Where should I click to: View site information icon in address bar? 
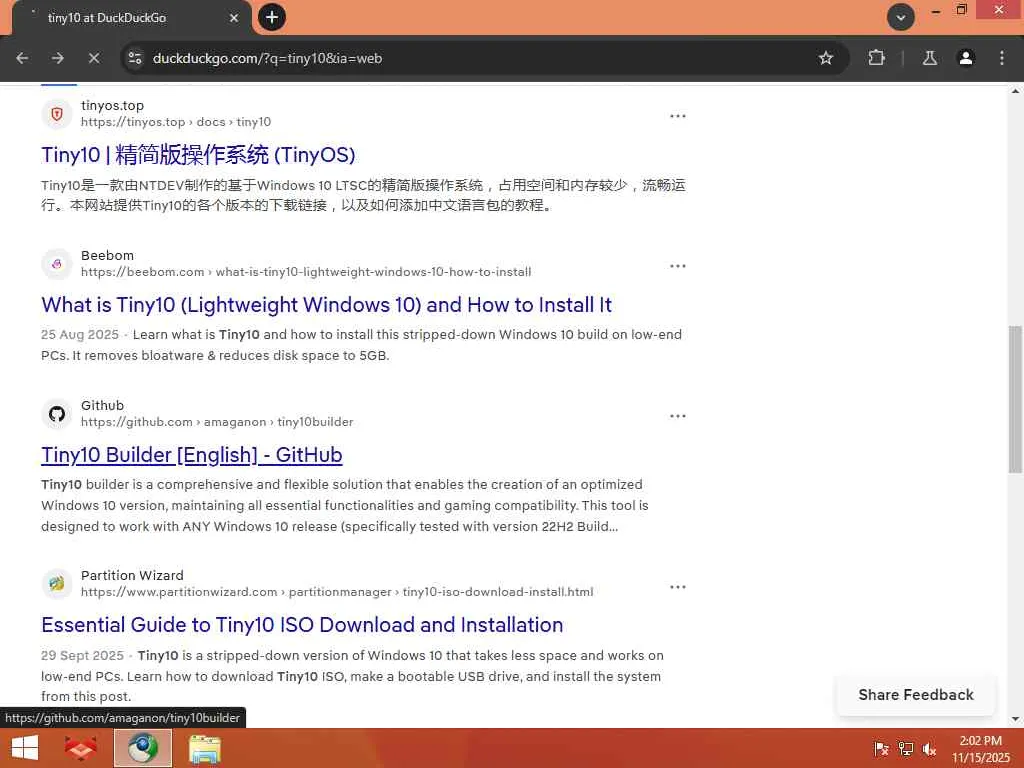[135, 58]
